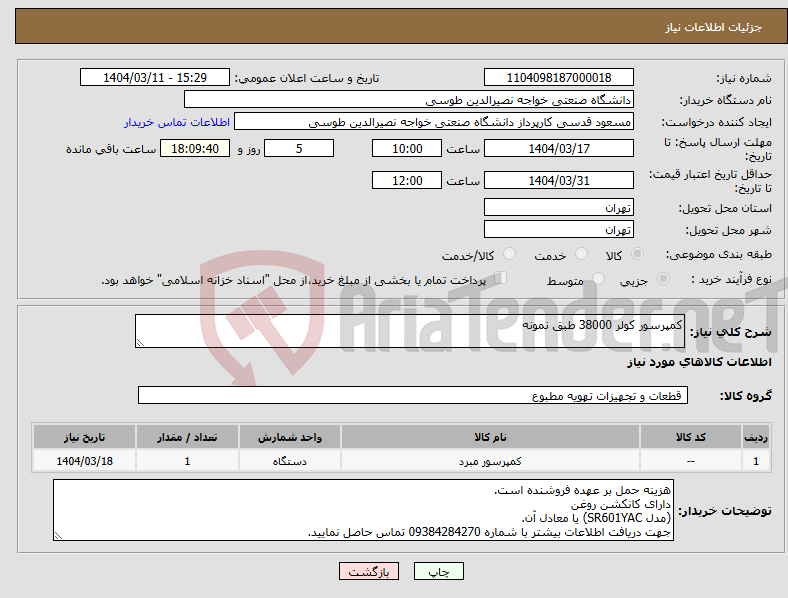Click the description textarea resize grip
The height and width of the screenshot is (598, 788).
click(140, 343)
